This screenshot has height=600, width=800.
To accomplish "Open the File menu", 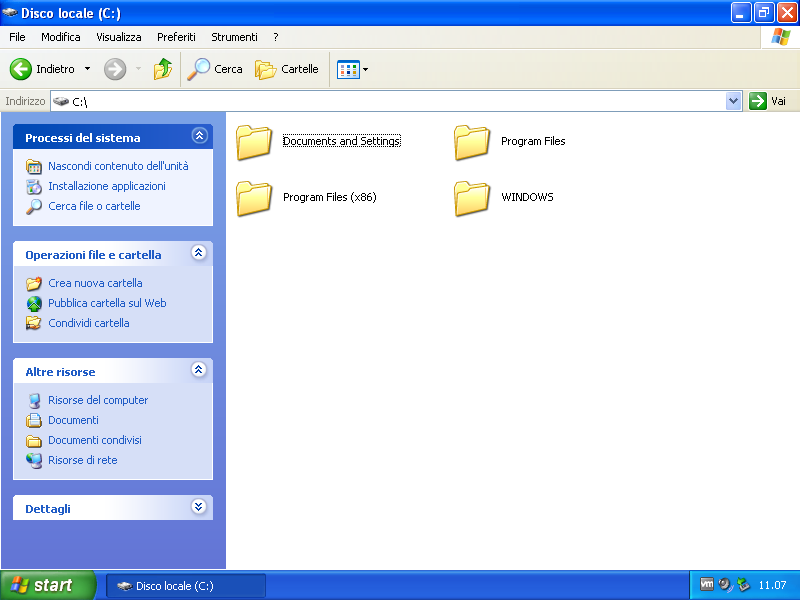I will point(17,37).
